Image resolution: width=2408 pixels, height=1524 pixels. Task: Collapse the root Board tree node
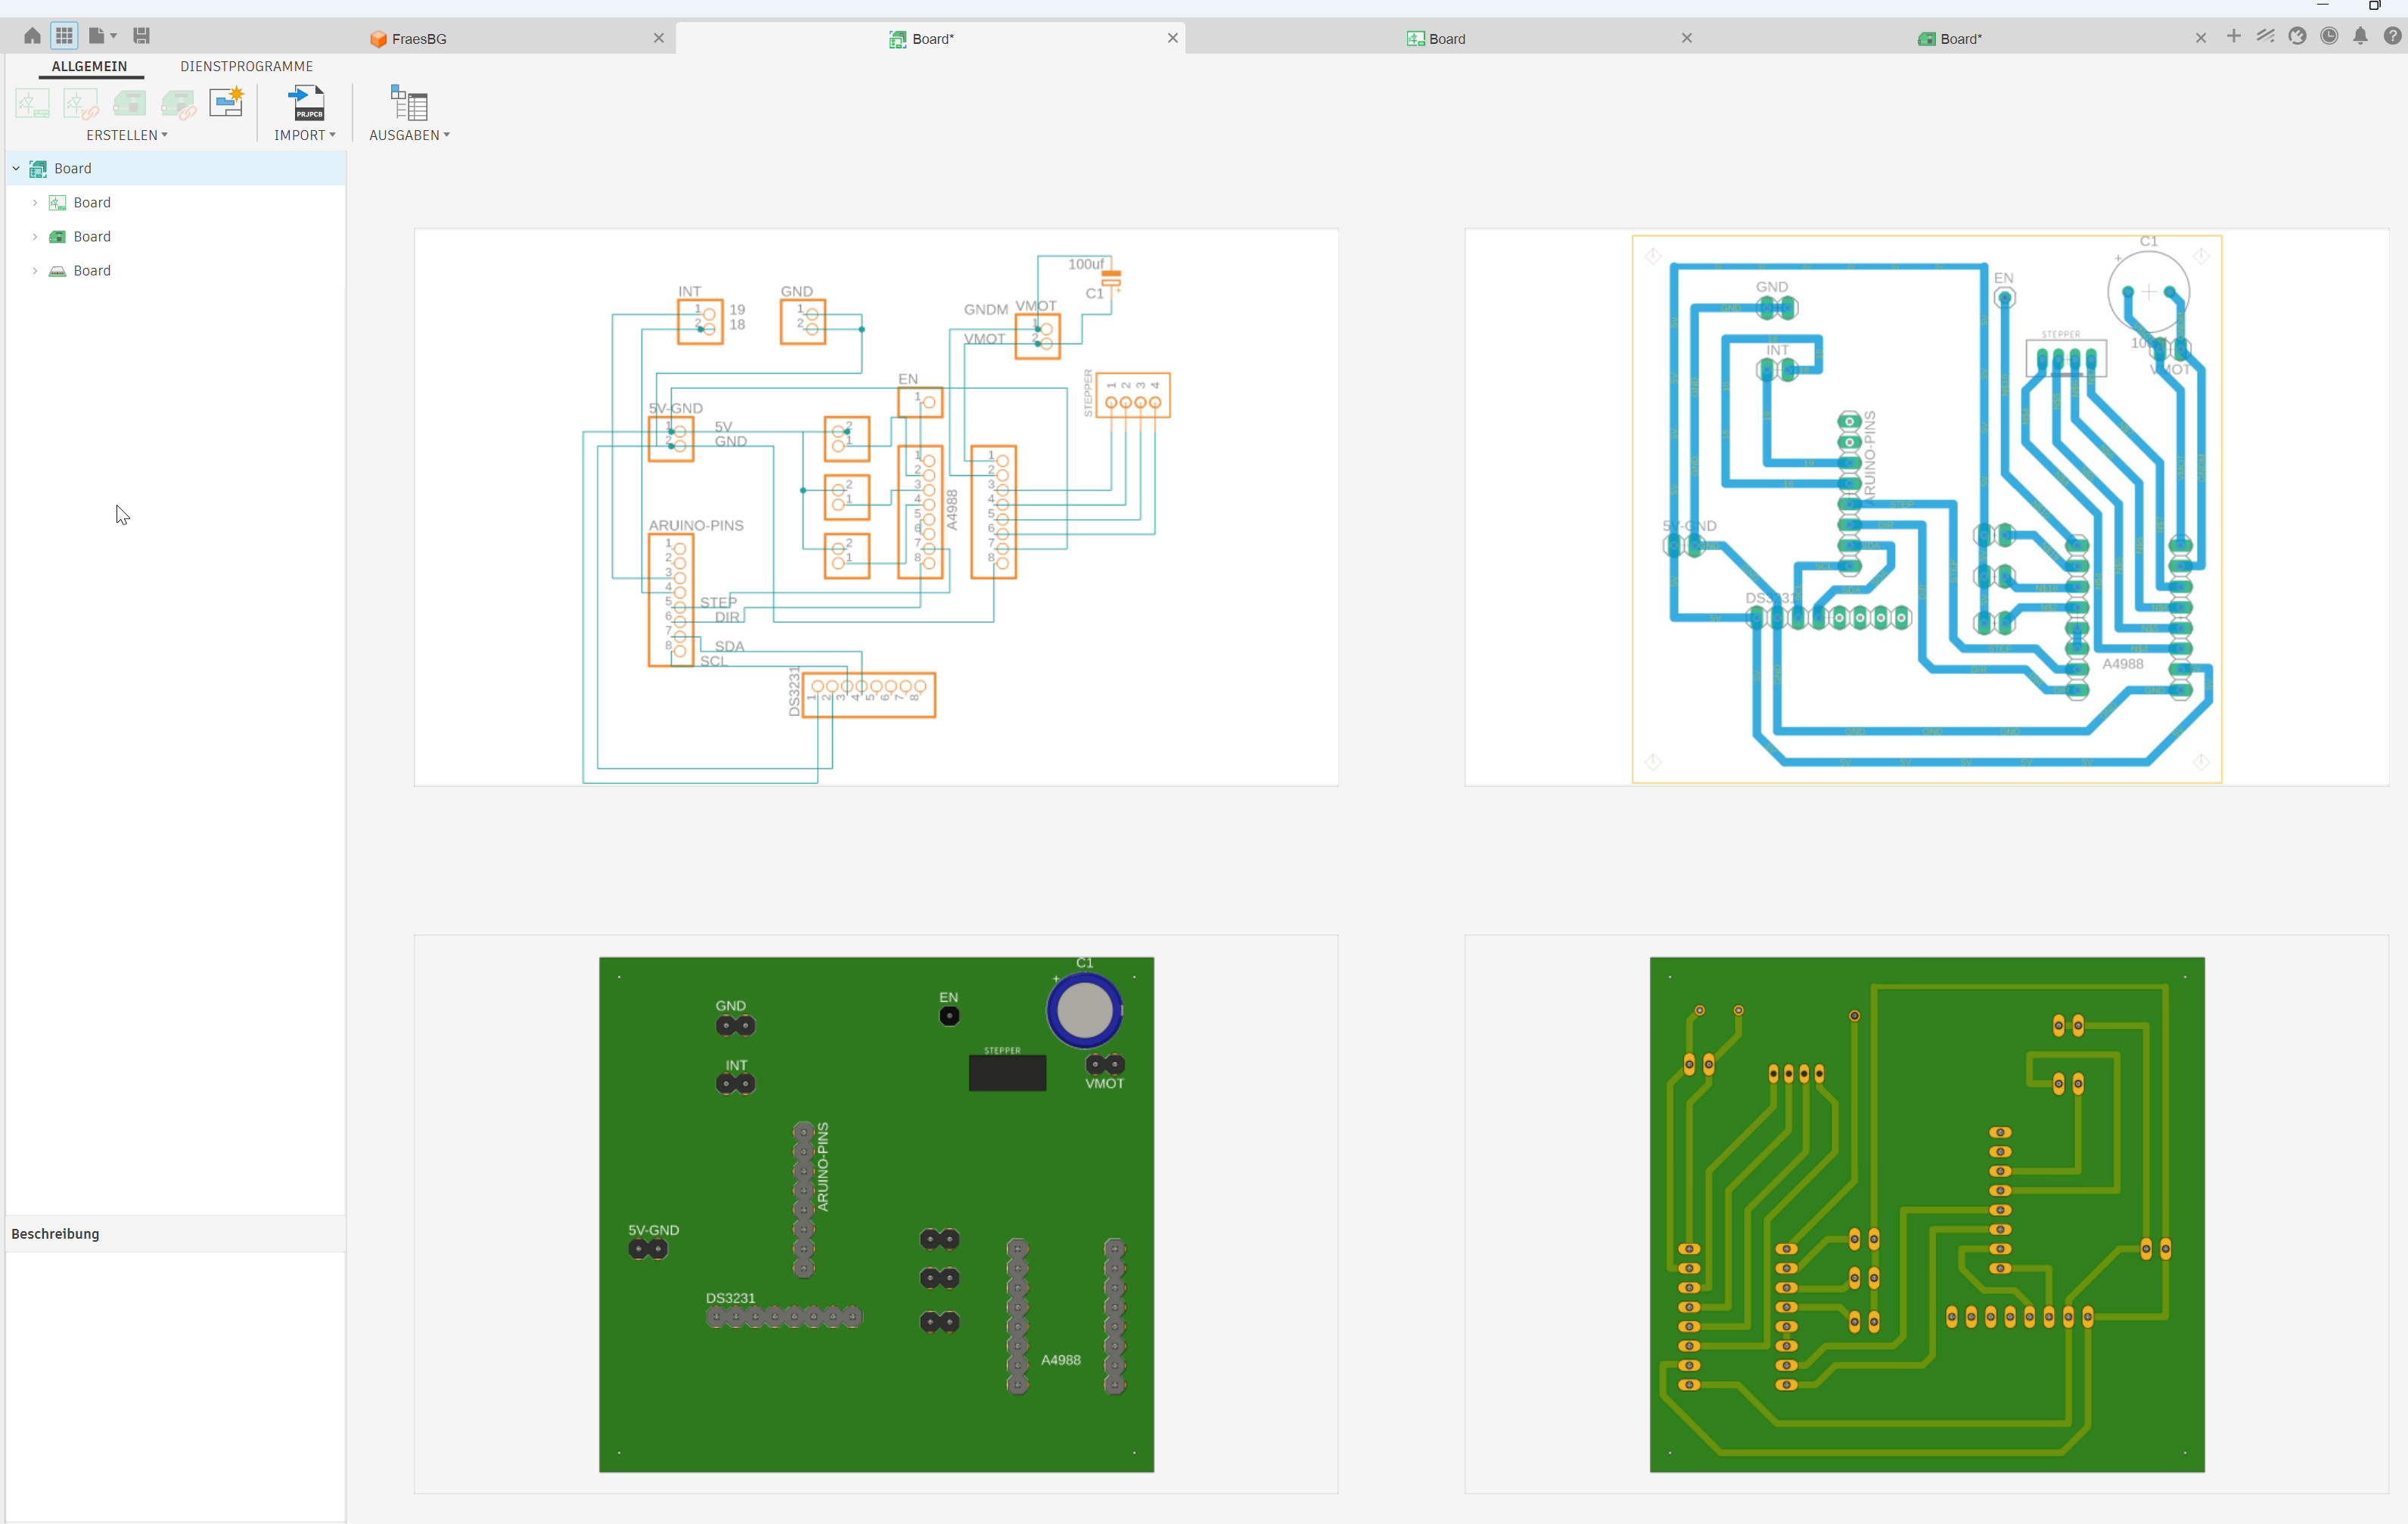[x=16, y=168]
